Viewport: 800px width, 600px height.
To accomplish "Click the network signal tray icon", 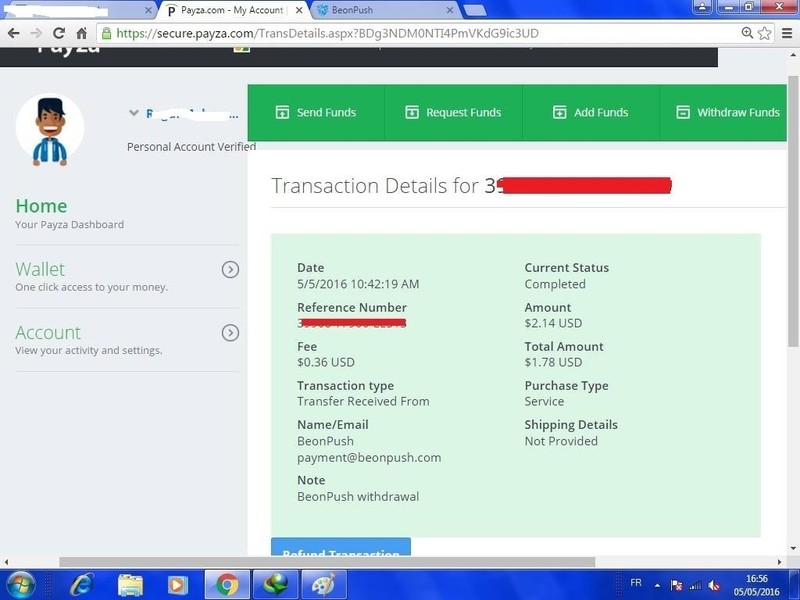I will click(x=695, y=586).
